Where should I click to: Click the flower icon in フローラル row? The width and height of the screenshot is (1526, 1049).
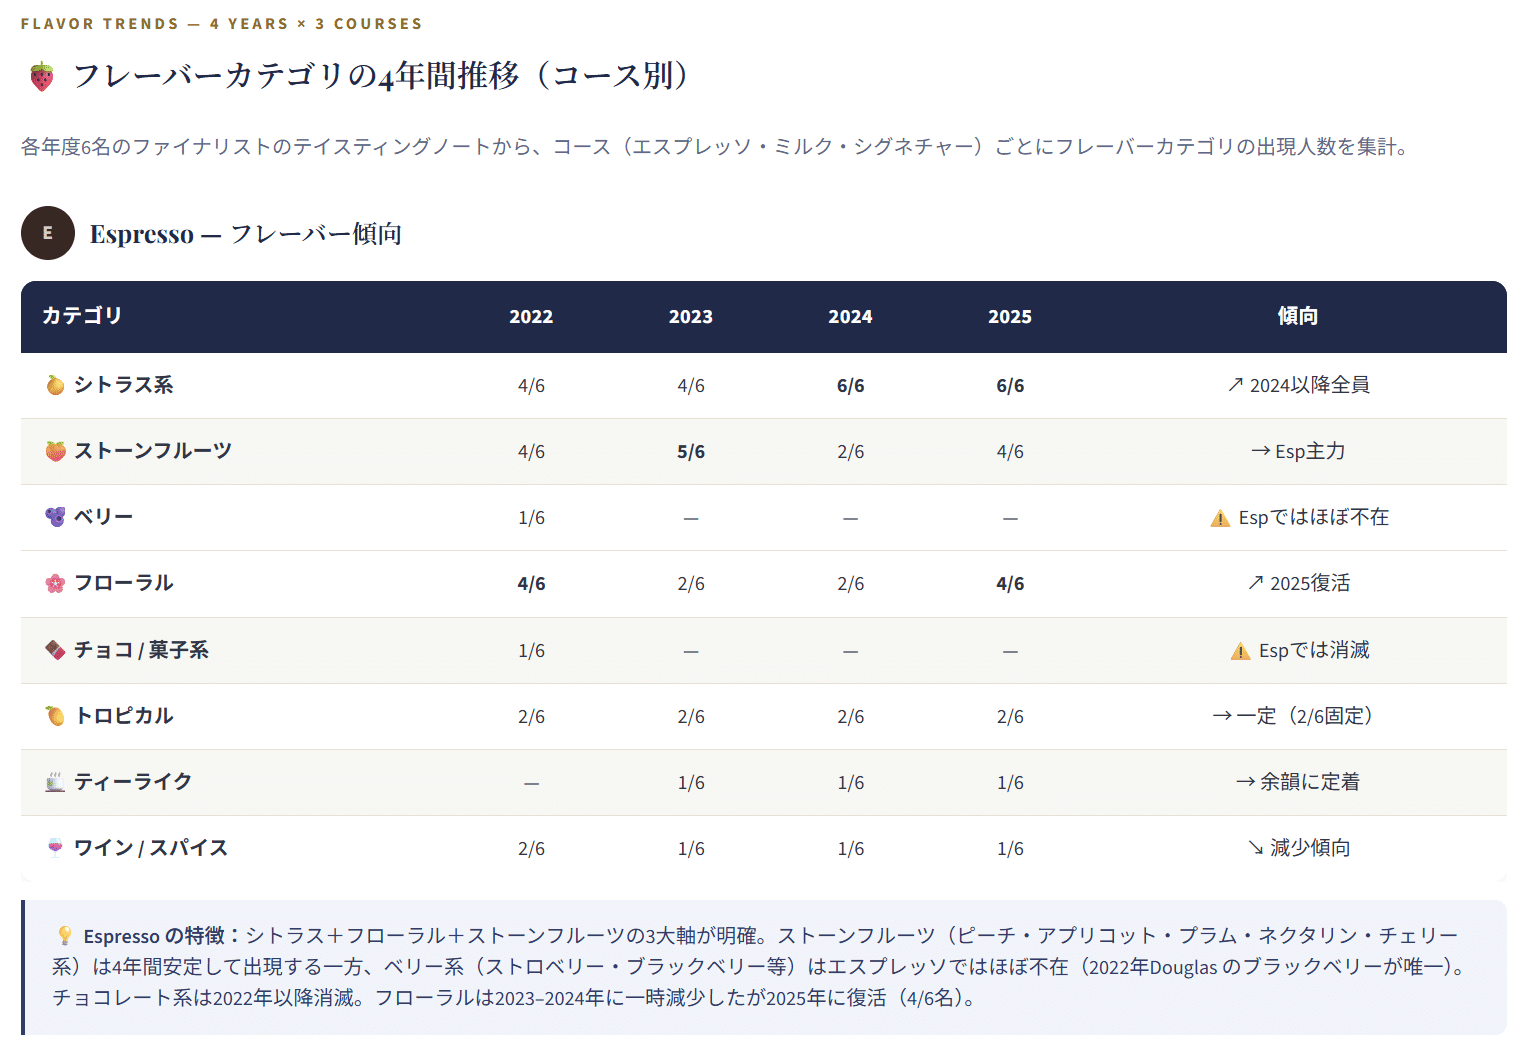click(55, 583)
